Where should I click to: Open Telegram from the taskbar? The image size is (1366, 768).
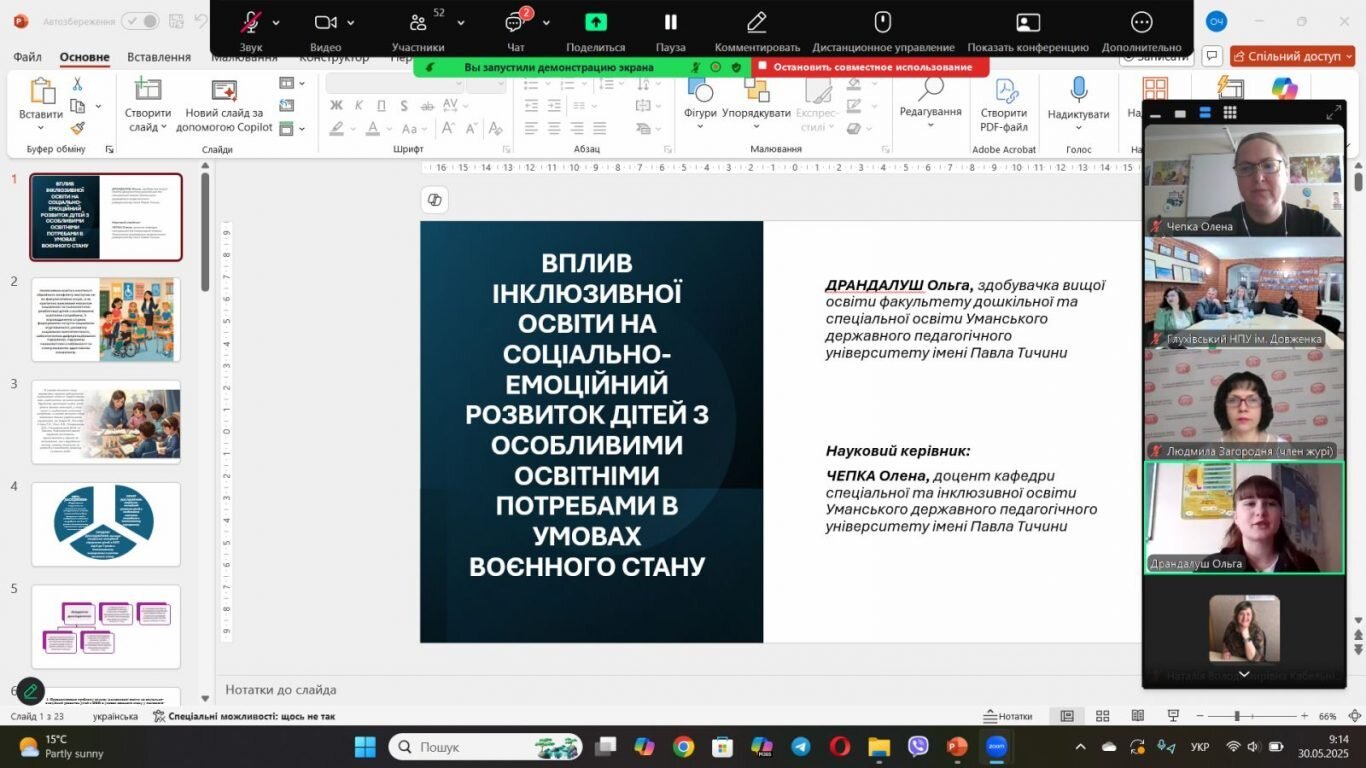[x=801, y=747]
